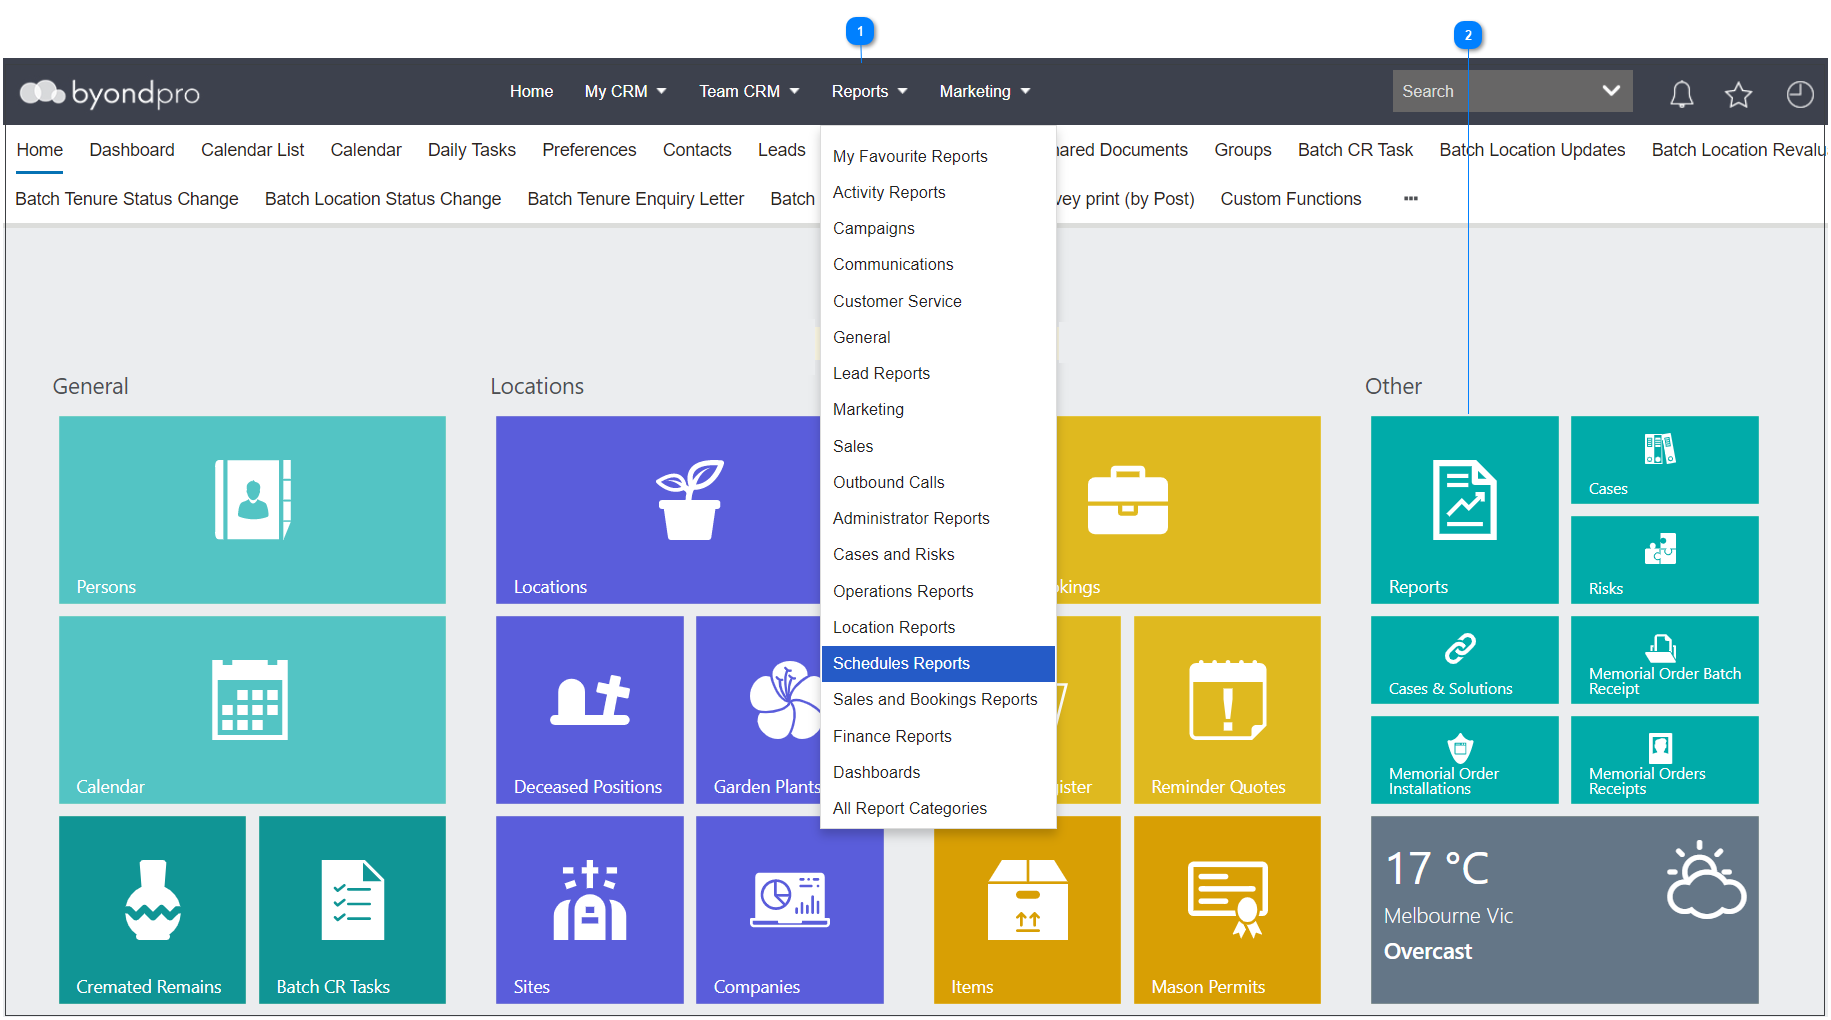Open the Batch CR Task tab
The image size is (1831, 1020).
pyautogui.click(x=1355, y=150)
